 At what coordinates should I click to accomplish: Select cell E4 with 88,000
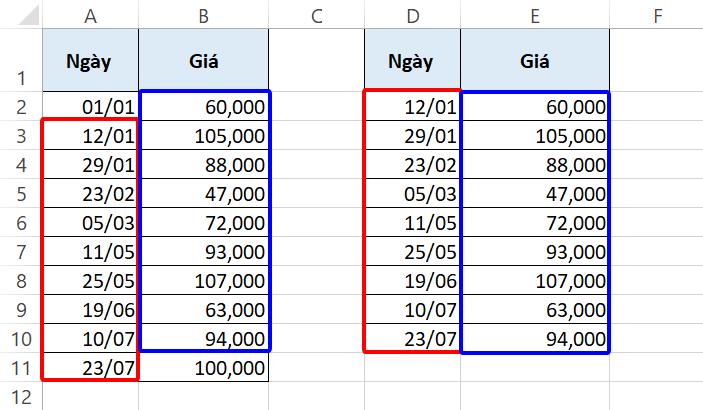pos(535,164)
